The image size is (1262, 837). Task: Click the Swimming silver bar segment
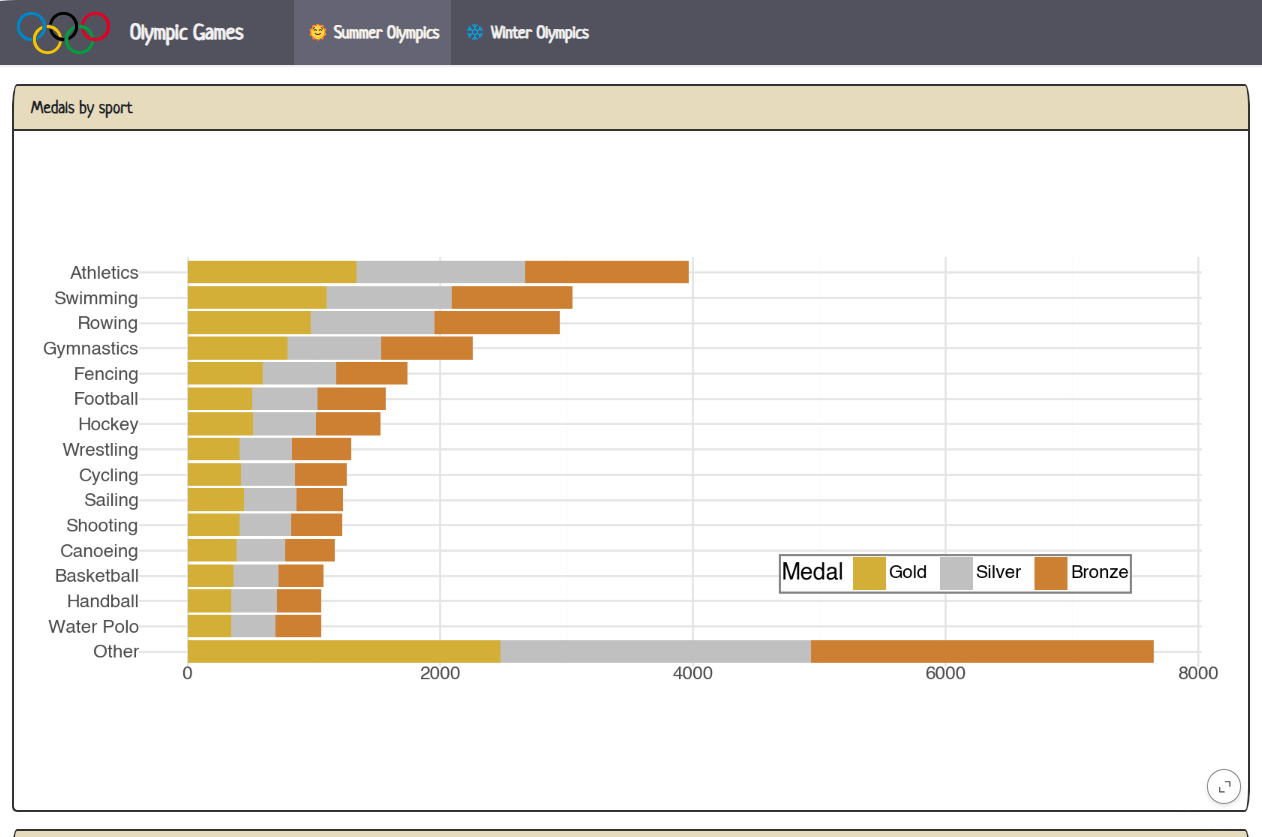coord(389,298)
